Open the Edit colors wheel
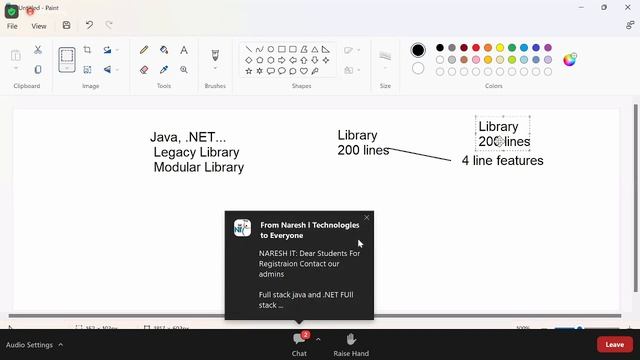Image resolution: width=640 pixels, height=360 pixels. coord(569,60)
